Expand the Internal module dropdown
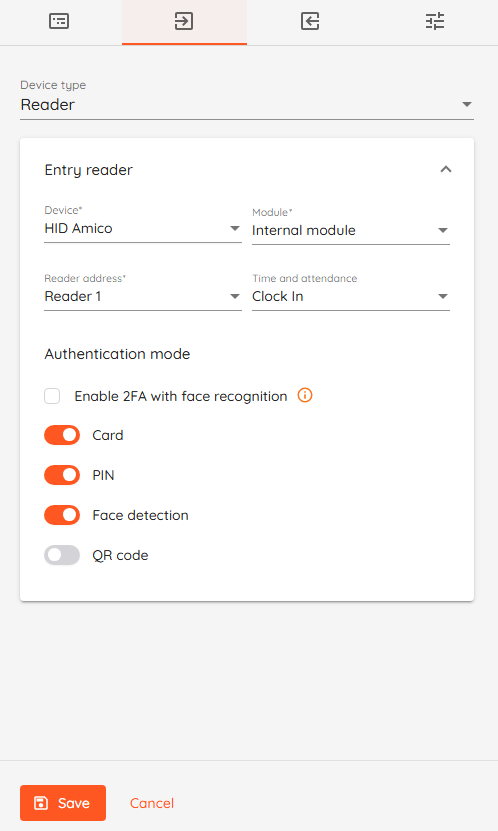Viewport: 498px width, 831px height. click(x=351, y=231)
